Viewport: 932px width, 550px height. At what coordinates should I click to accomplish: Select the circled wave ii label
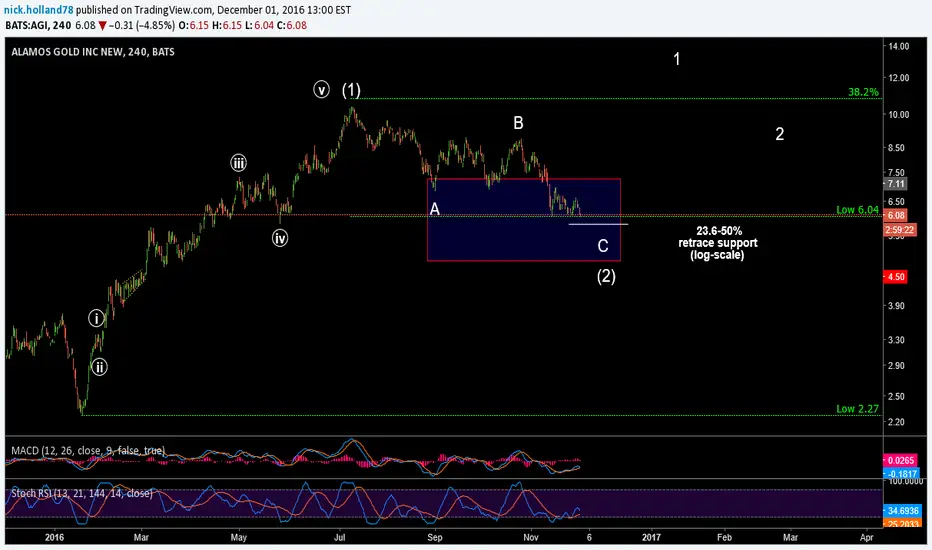coord(99,367)
